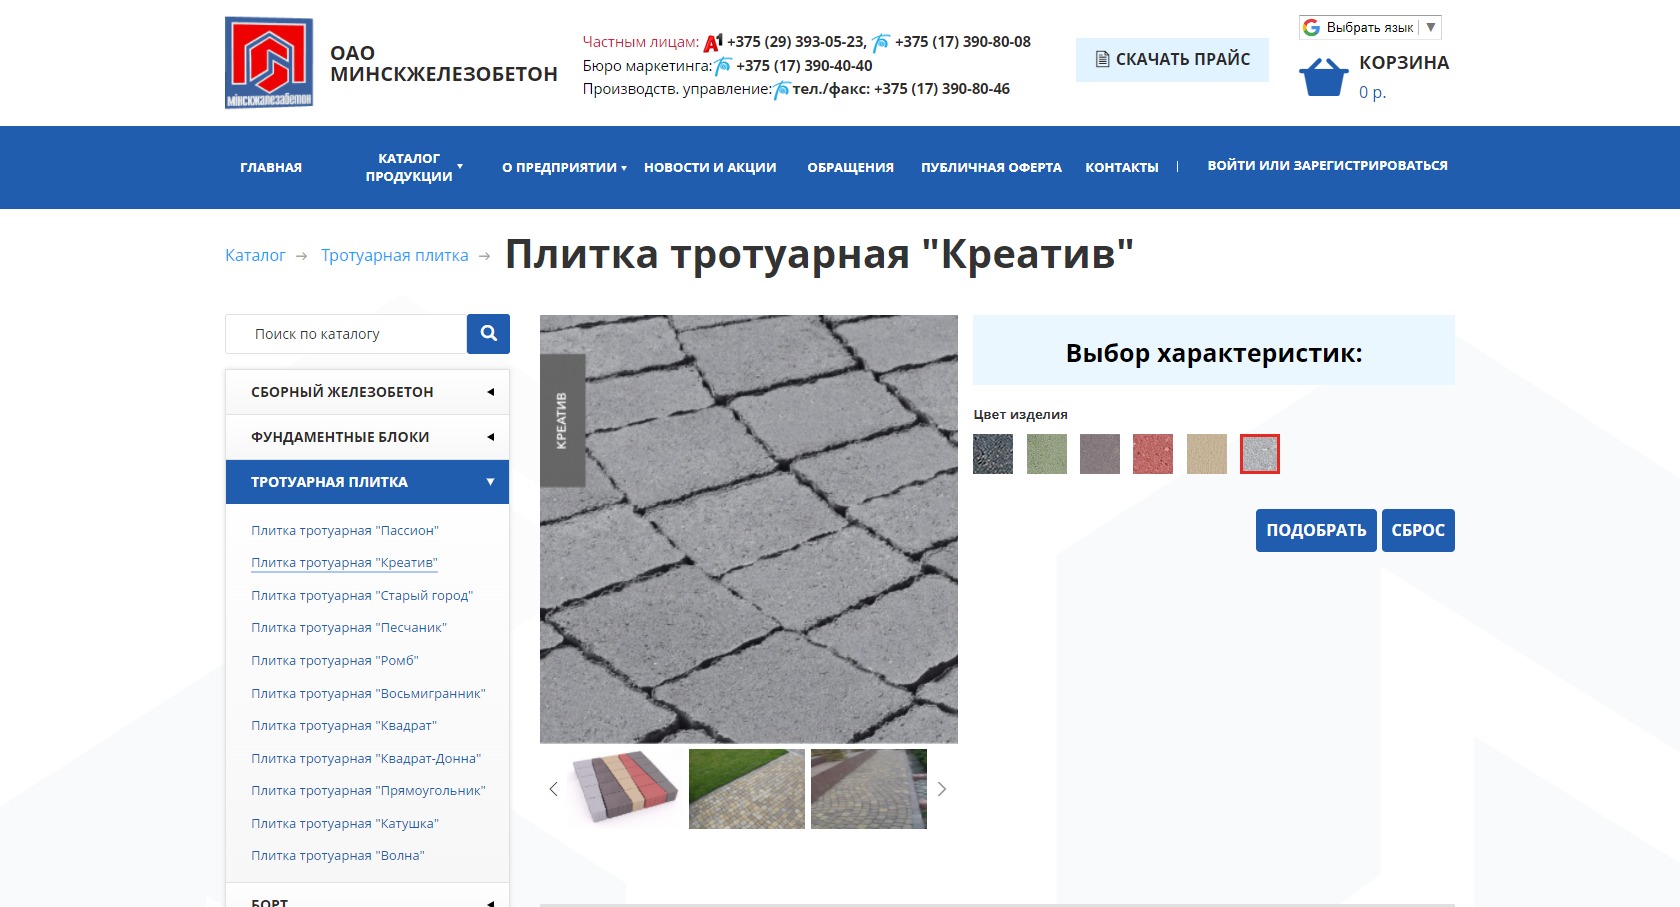
Task: Click the A1 operator phone icon
Action: point(712,42)
